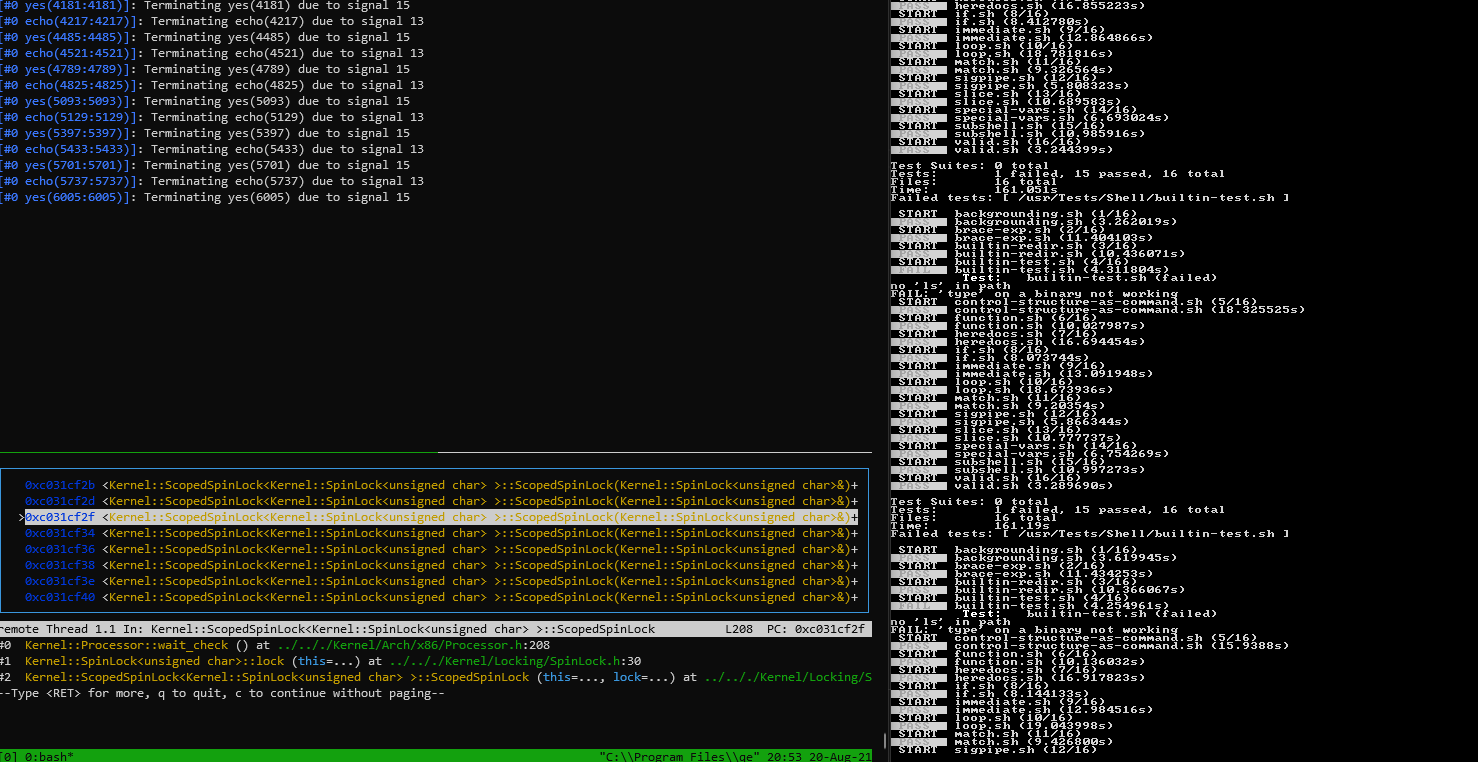Click "backgrounding.sh (3.262019s)" result
The image size is (1478, 762).
click(1065, 221)
